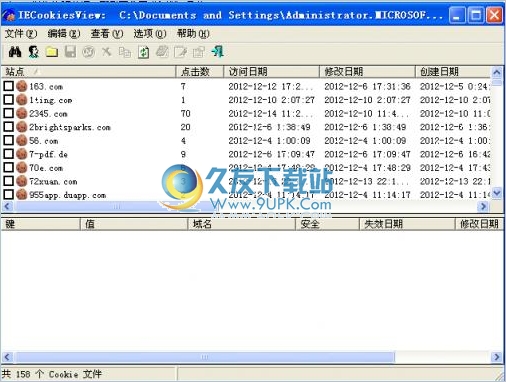Viewport: 506px width, 382px height.
Task: Click upper list scroll right arrow
Action: pos(483,207)
